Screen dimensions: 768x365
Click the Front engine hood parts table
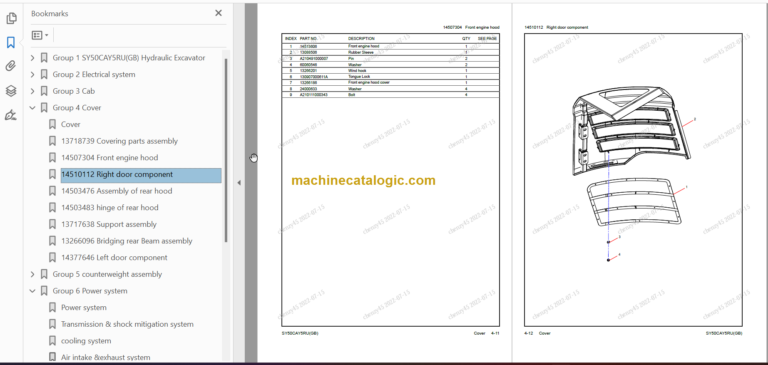pyautogui.click(x=390, y=66)
